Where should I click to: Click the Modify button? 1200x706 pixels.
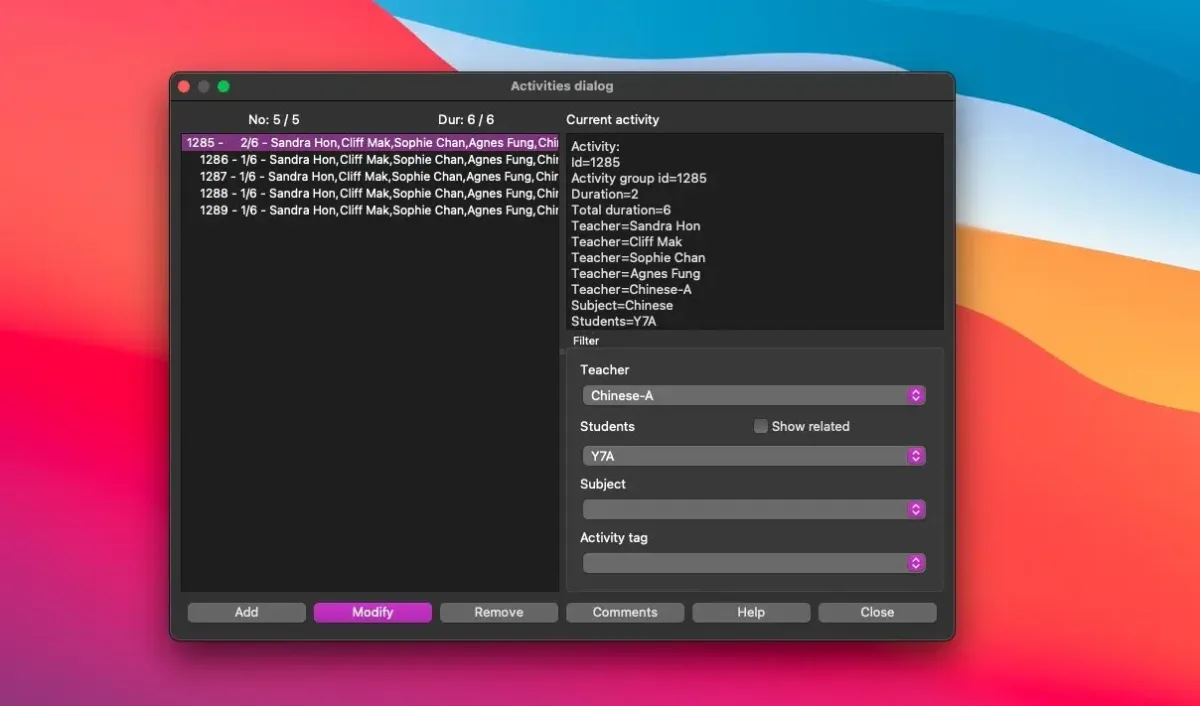[x=372, y=612]
